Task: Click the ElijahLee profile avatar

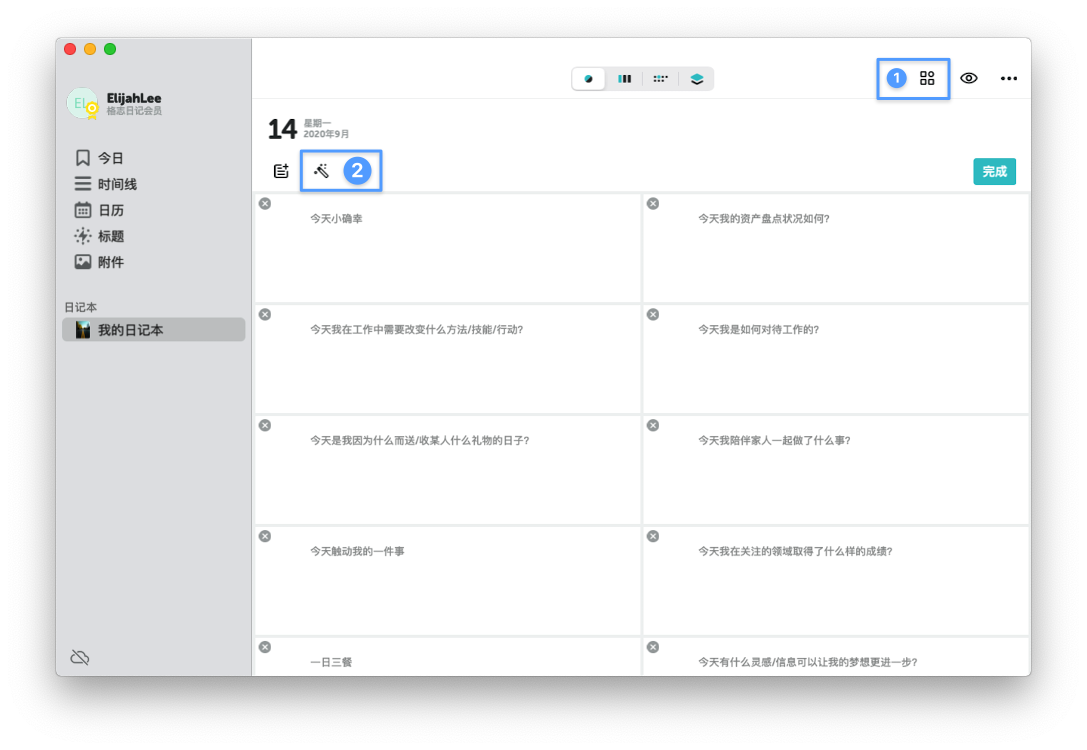Action: click(81, 103)
